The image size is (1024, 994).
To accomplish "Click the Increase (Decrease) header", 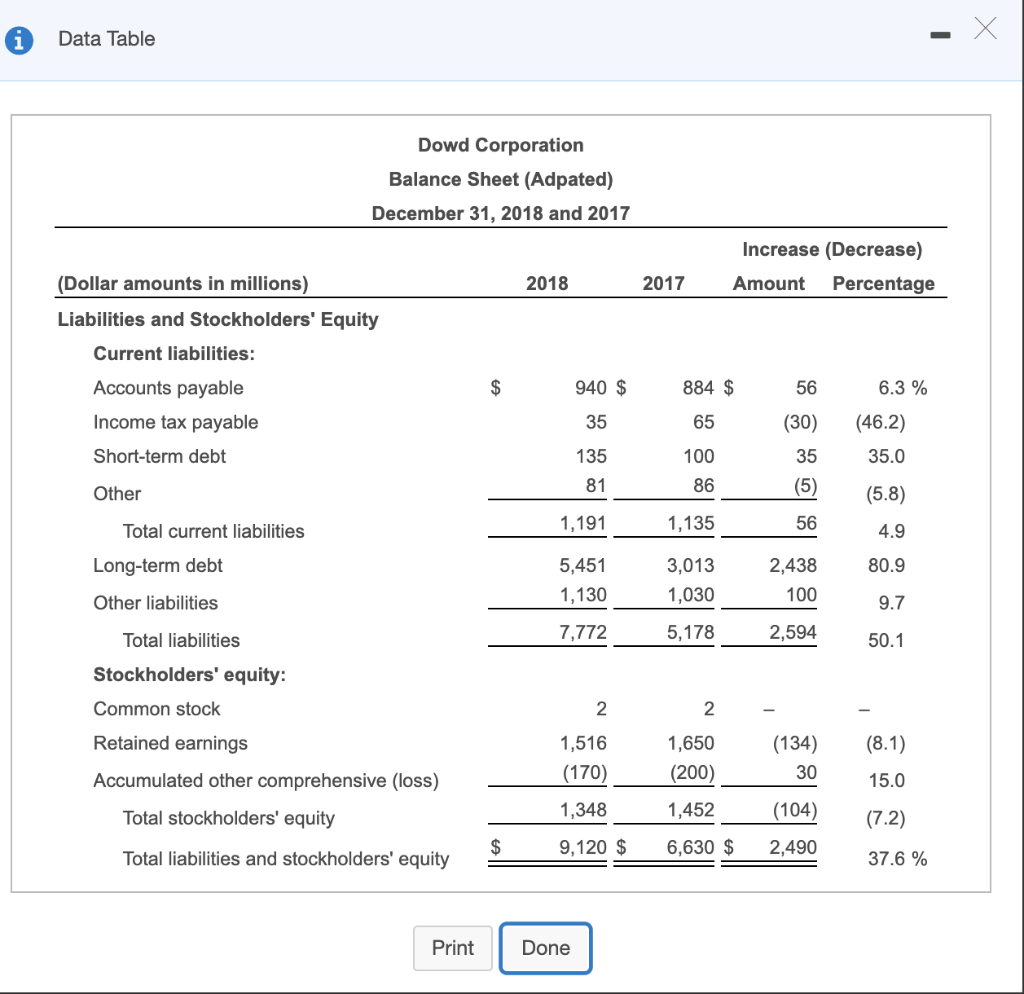I will pos(833,249).
